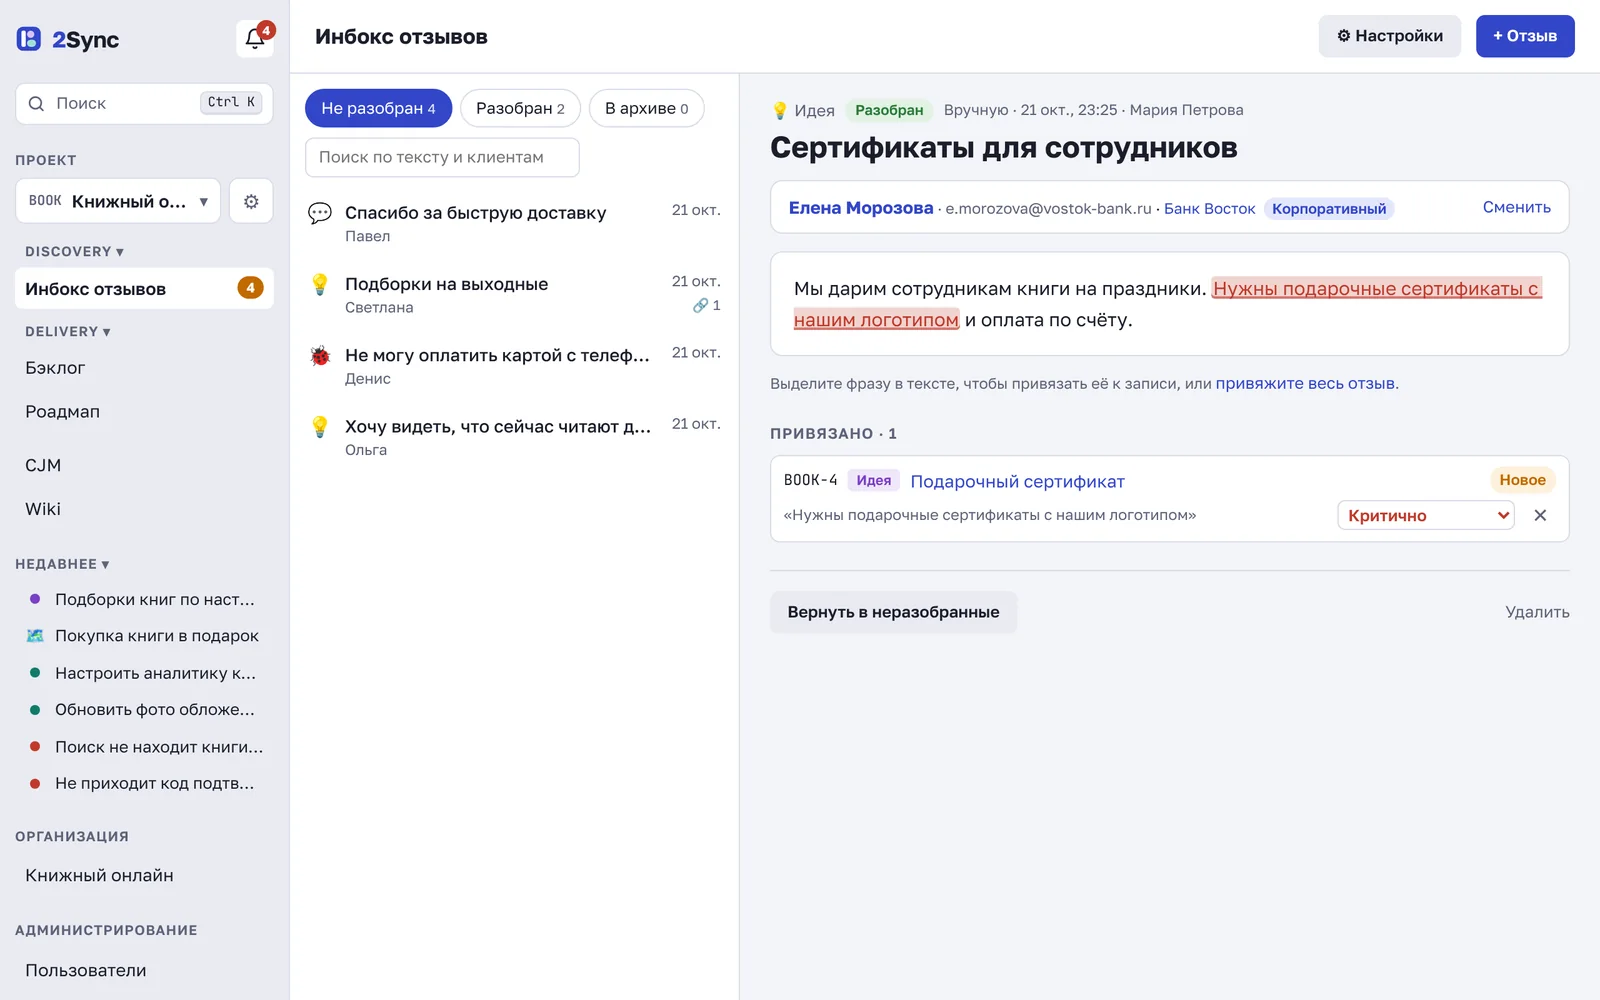The width and height of the screenshot is (1600, 1000).
Task: Open recent item Поиск не находит книги…
Action: pos(144,746)
